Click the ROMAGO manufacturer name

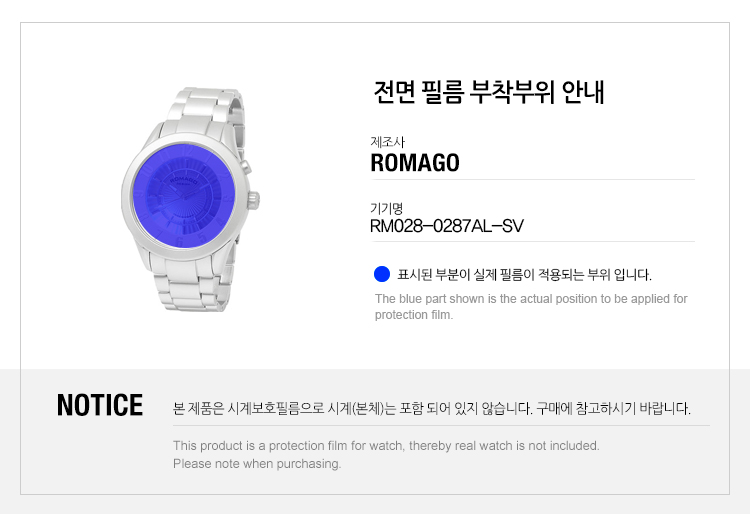415,163
